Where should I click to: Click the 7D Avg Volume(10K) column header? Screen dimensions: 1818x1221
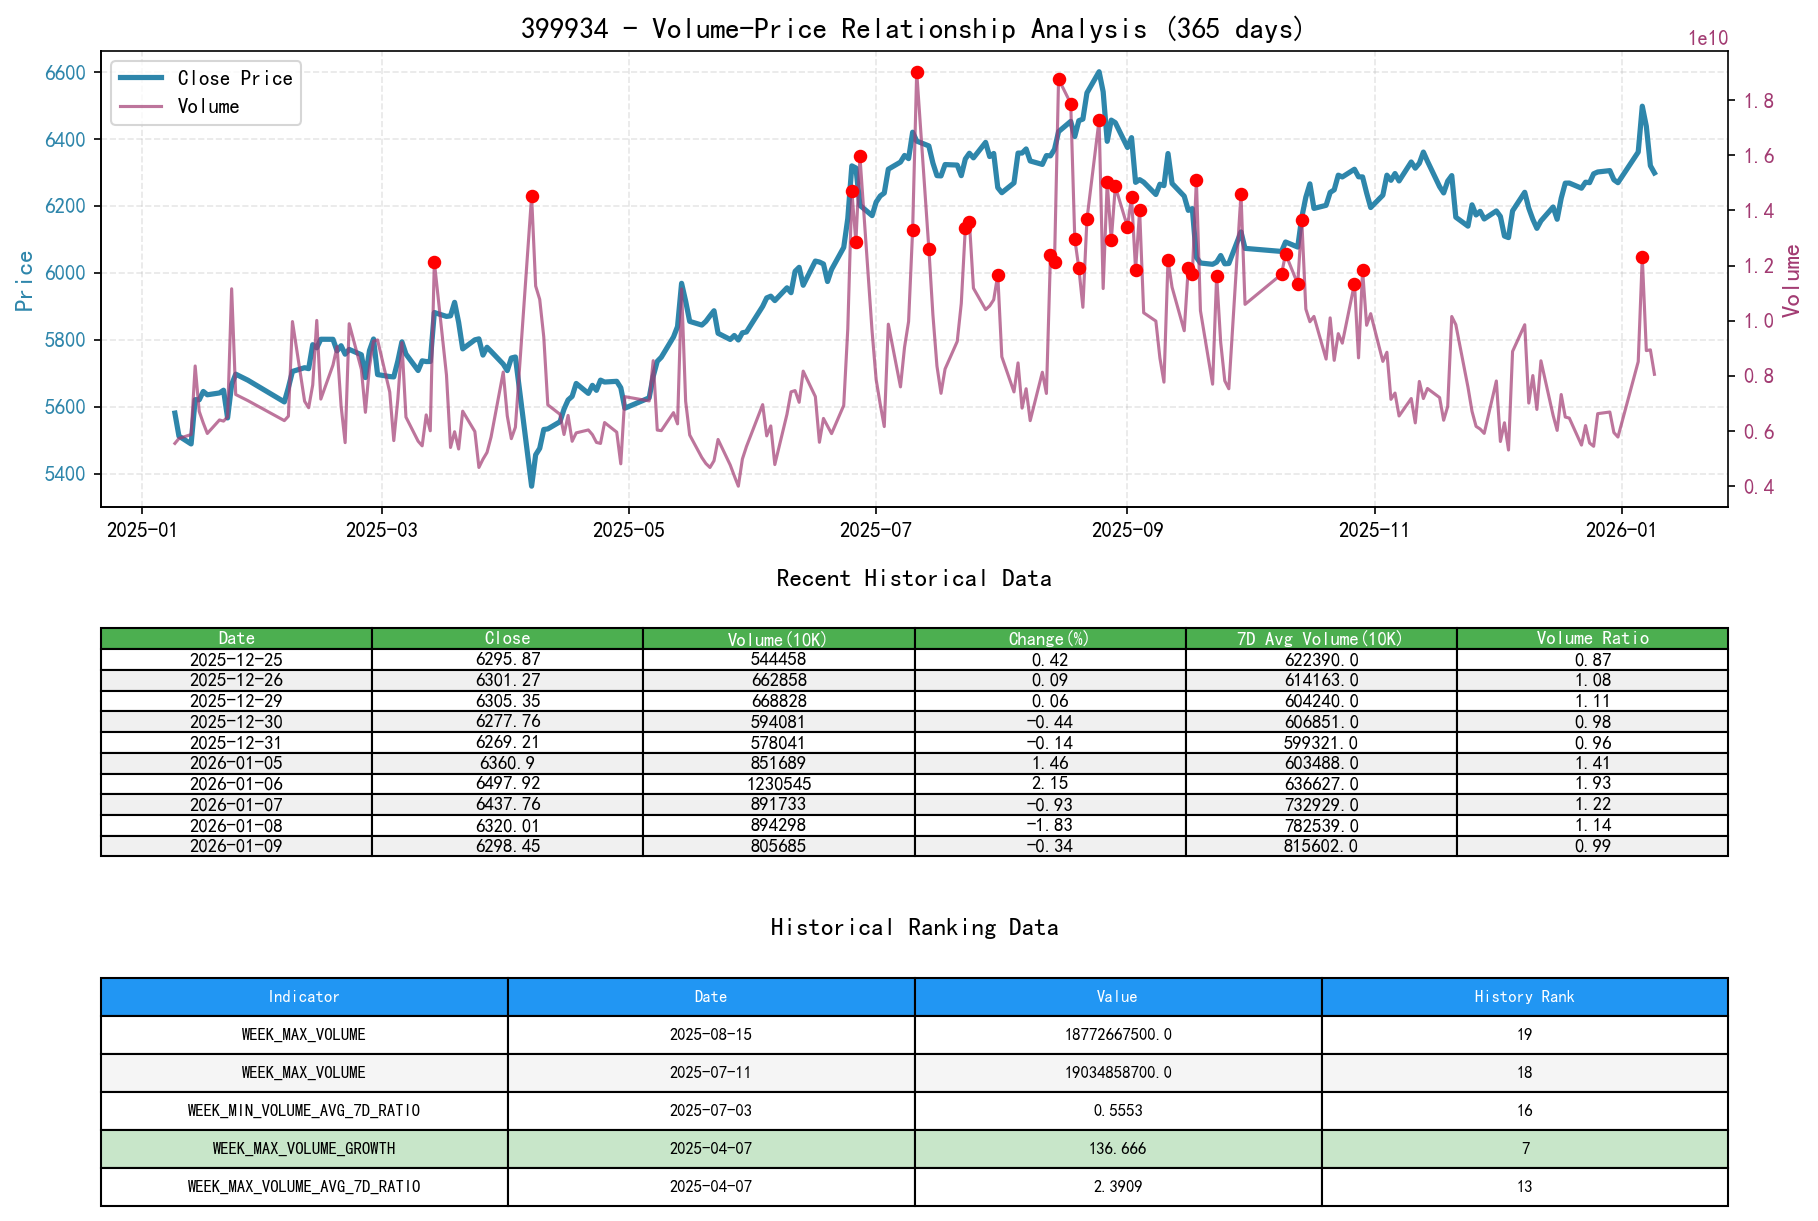[1320, 638]
